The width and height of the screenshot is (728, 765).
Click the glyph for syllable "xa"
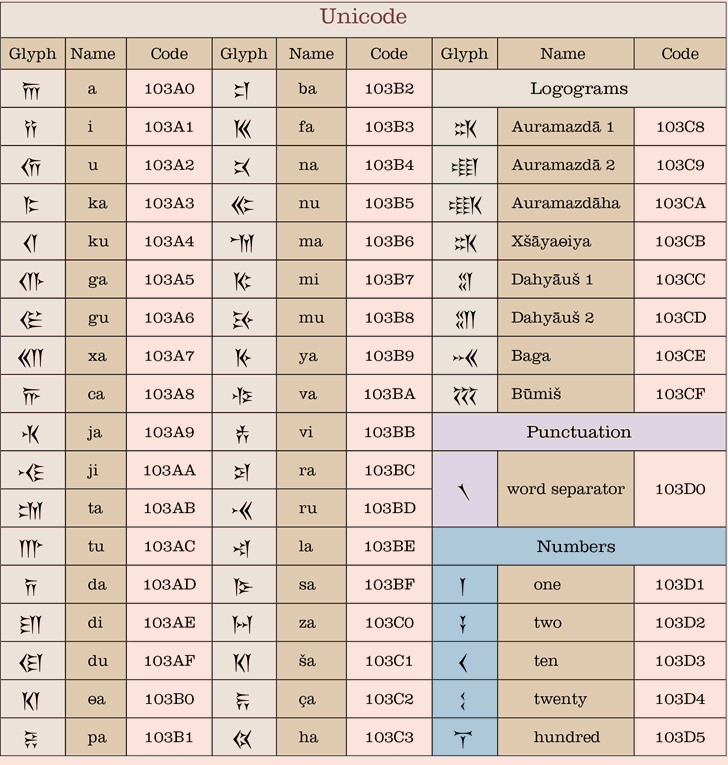[x=32, y=356]
